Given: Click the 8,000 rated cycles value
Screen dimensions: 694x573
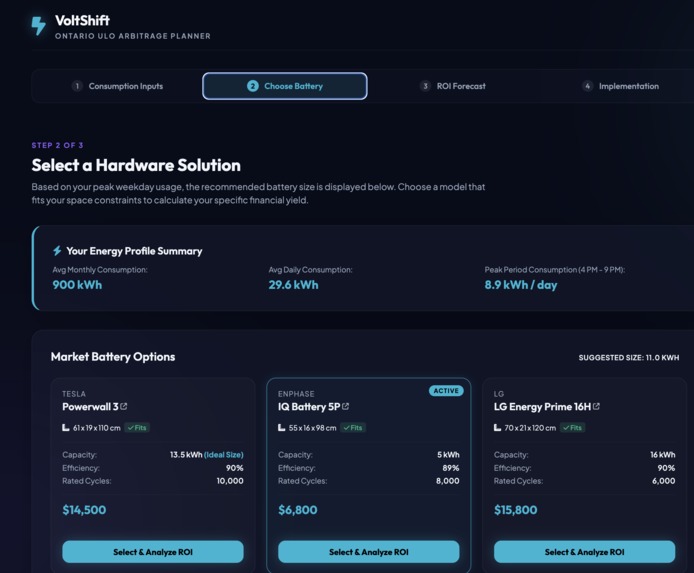Looking at the screenshot, I should (x=447, y=481).
